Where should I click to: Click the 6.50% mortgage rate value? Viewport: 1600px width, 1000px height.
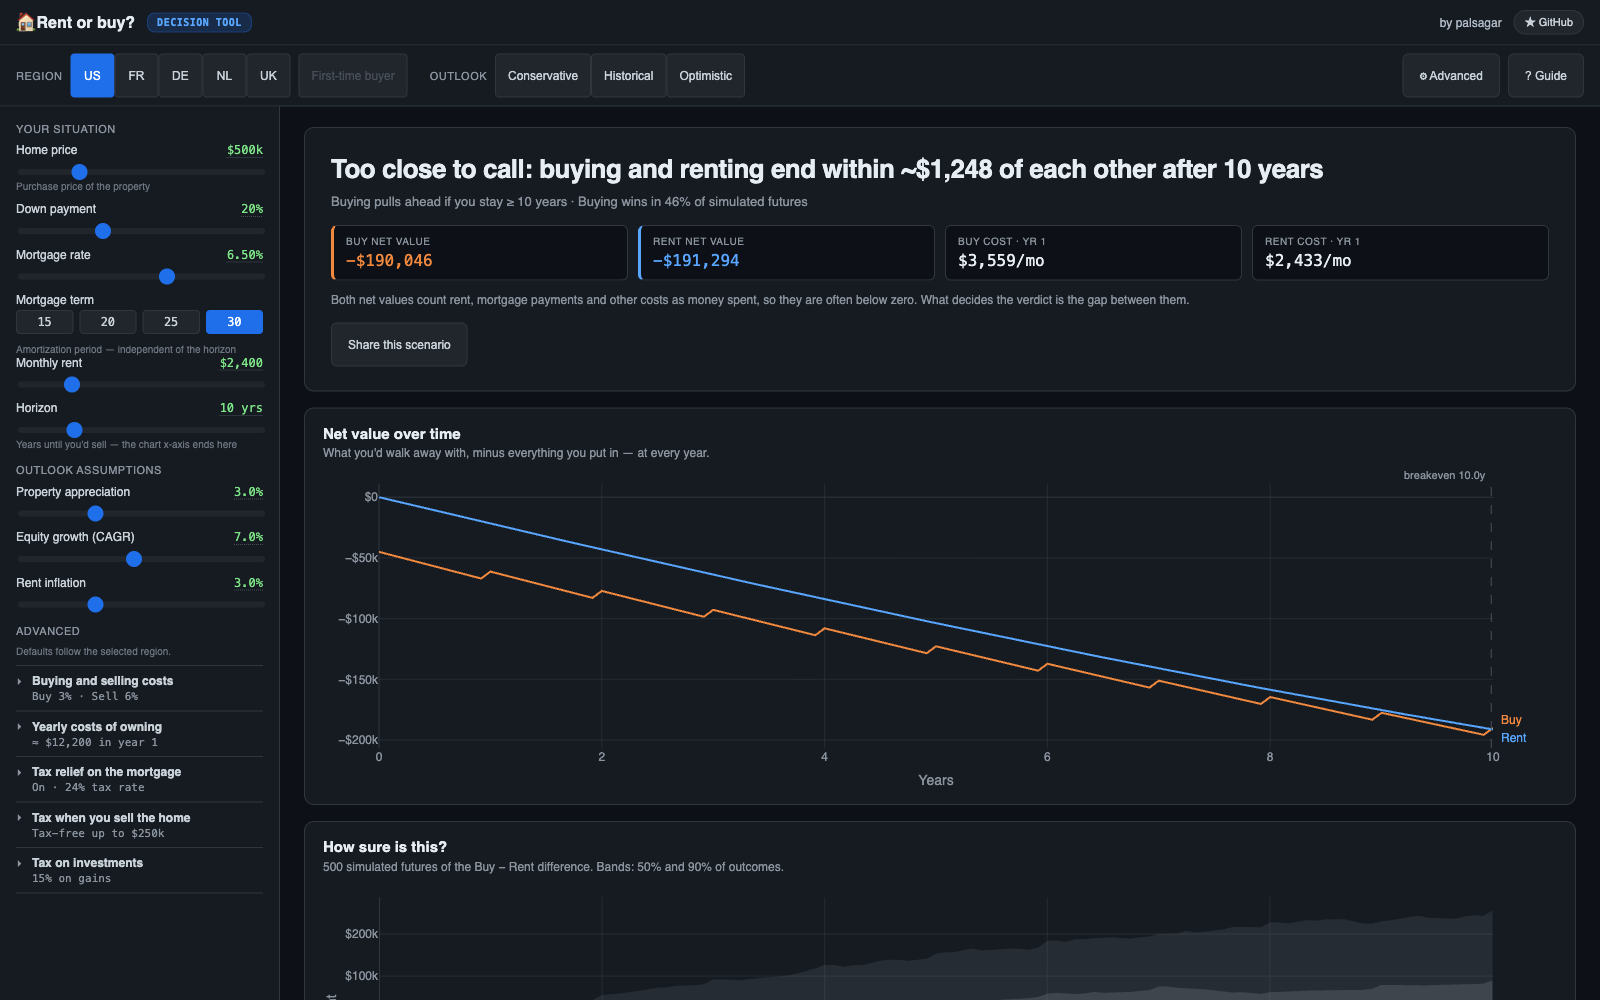245,255
